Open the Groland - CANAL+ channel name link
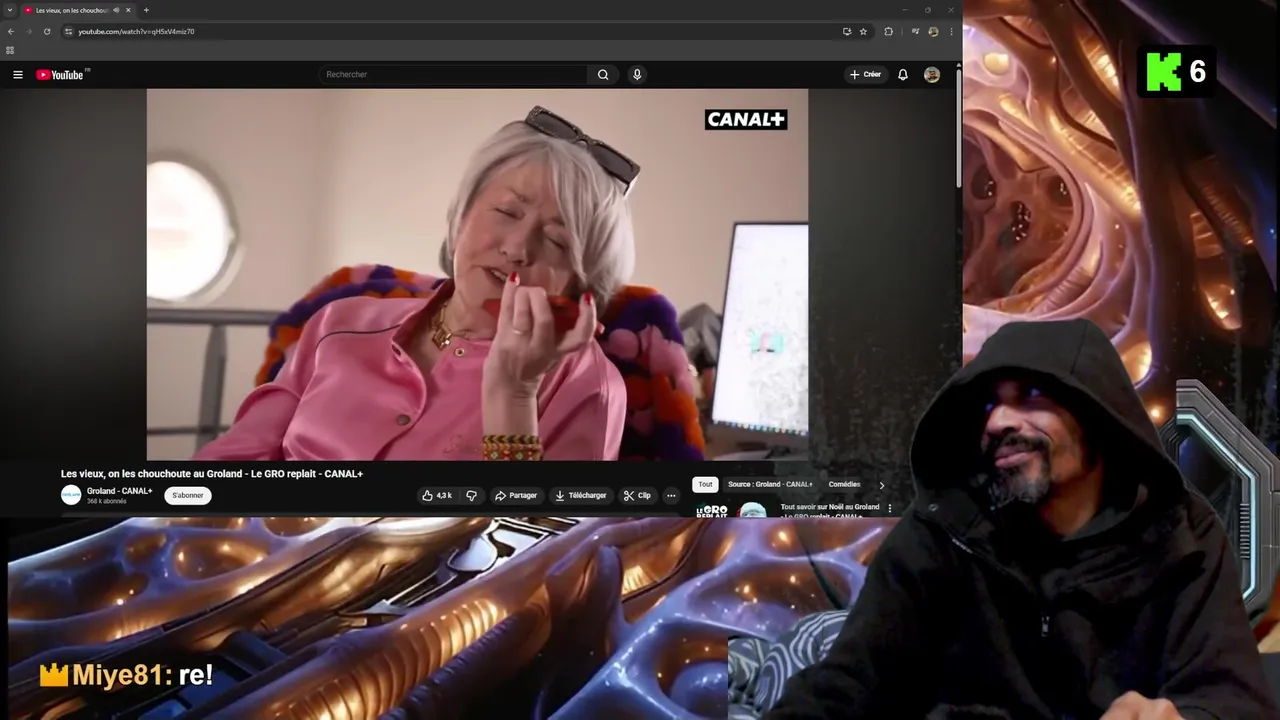 click(x=120, y=491)
